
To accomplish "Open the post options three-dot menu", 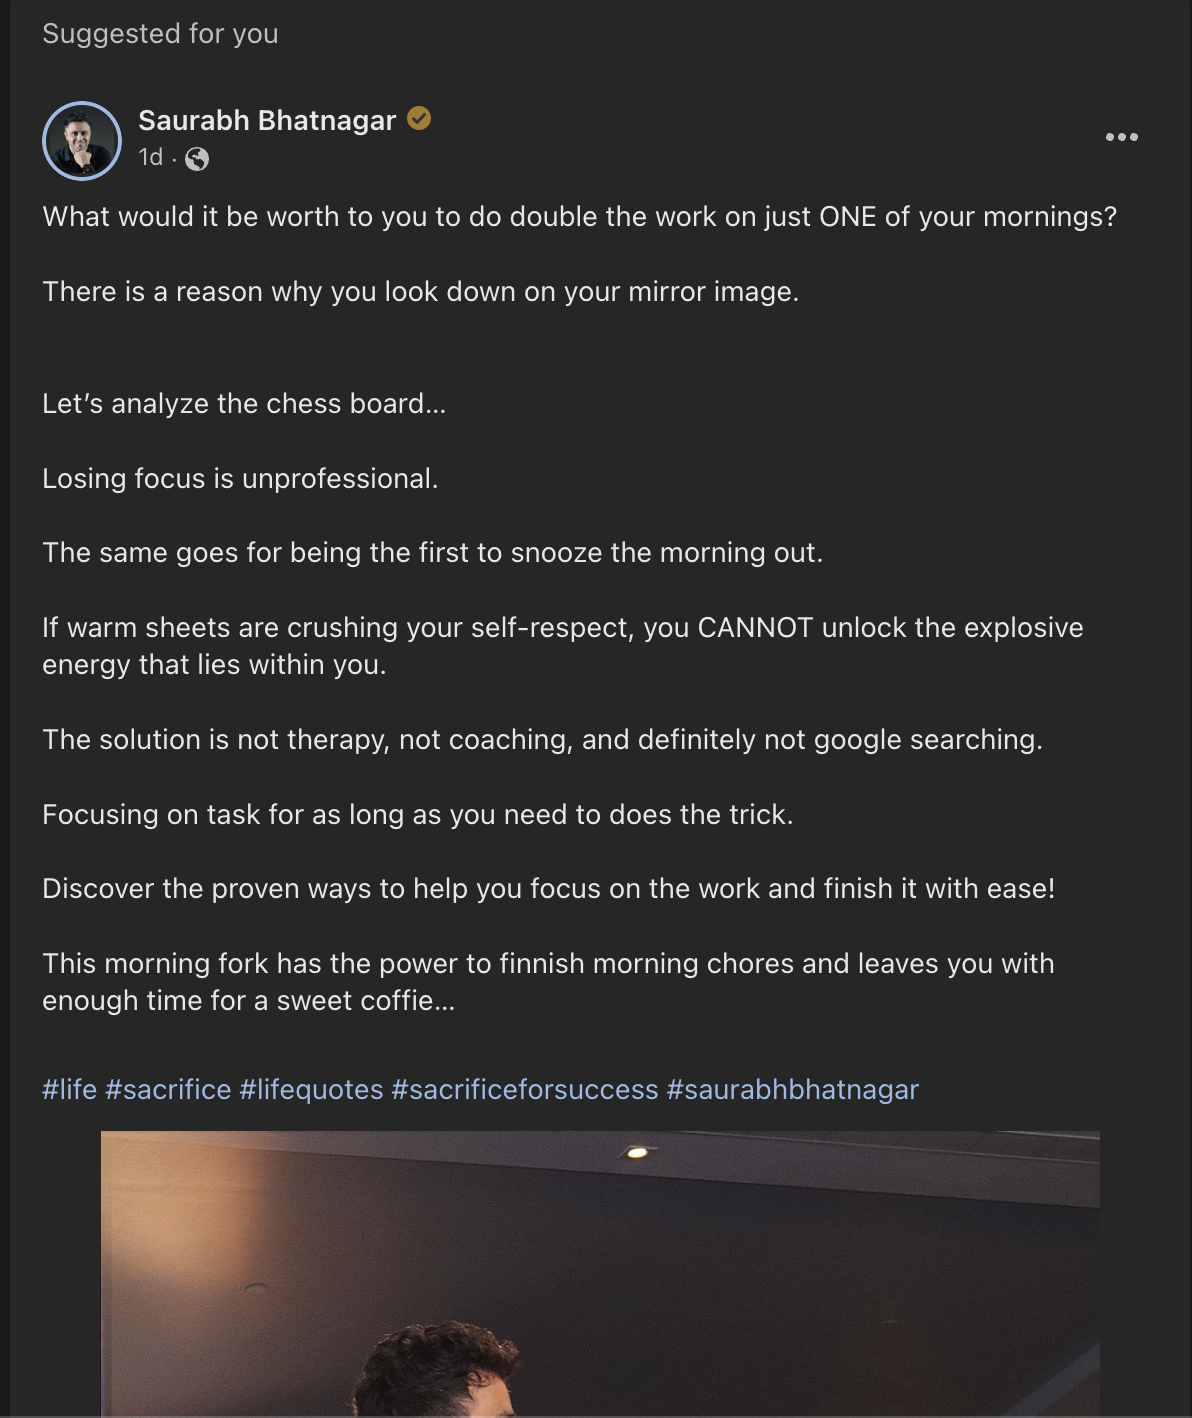I will pyautogui.click(x=1121, y=137).
